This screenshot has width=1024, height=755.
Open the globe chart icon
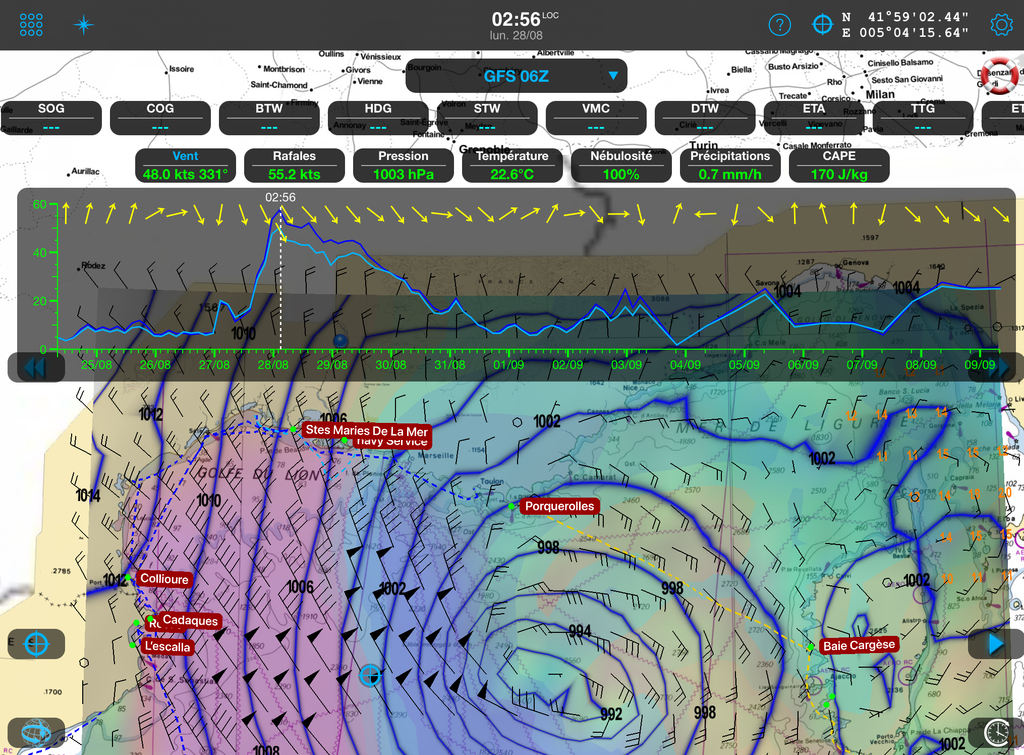pyautogui.click(x=37, y=733)
